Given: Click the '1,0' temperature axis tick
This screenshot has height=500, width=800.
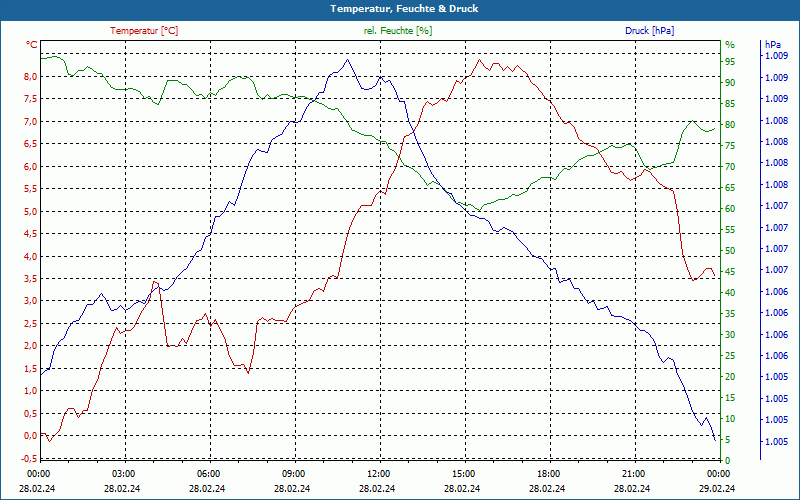Looking at the screenshot, I should point(31,391).
